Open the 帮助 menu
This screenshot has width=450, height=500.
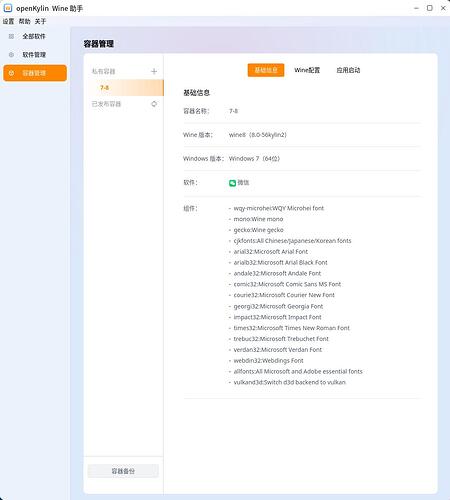click(x=24, y=22)
